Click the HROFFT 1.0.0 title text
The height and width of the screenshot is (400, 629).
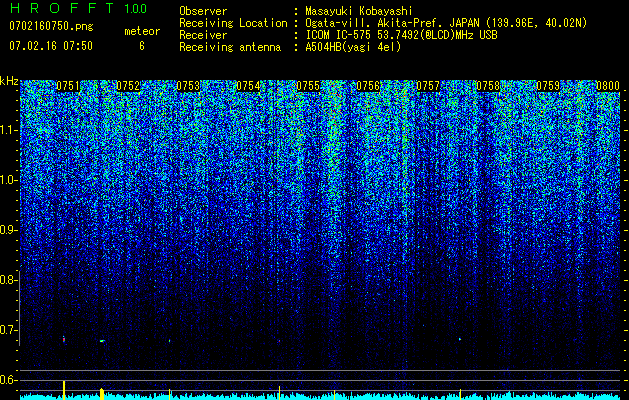pos(78,8)
